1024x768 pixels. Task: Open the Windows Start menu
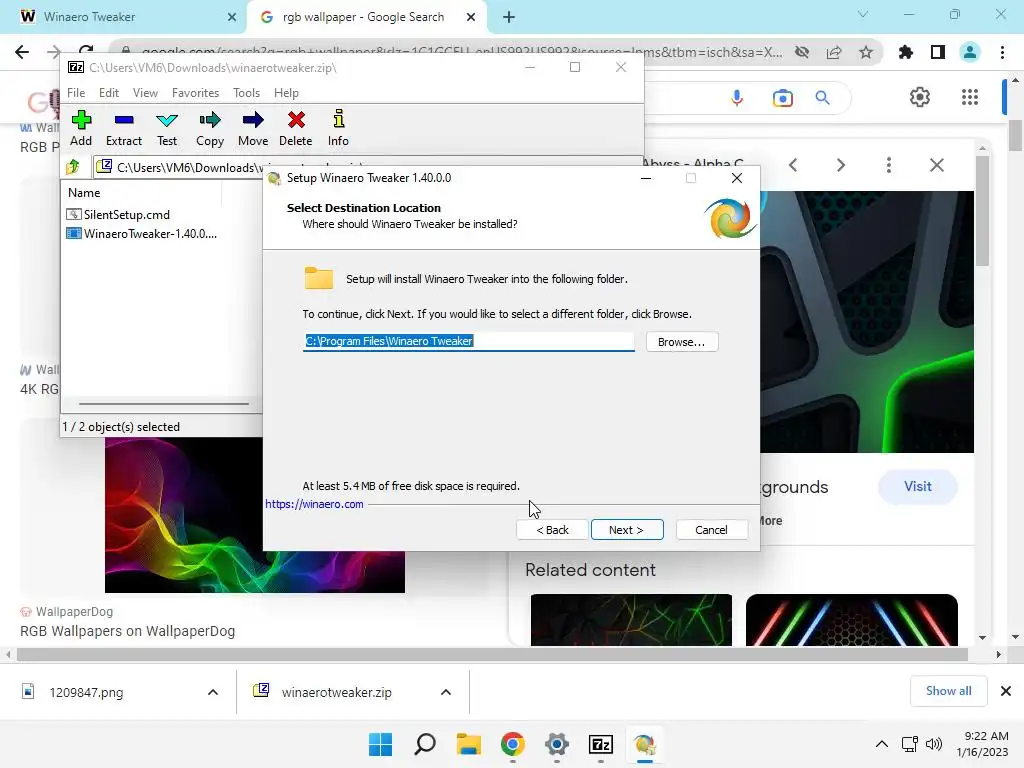pos(381,744)
